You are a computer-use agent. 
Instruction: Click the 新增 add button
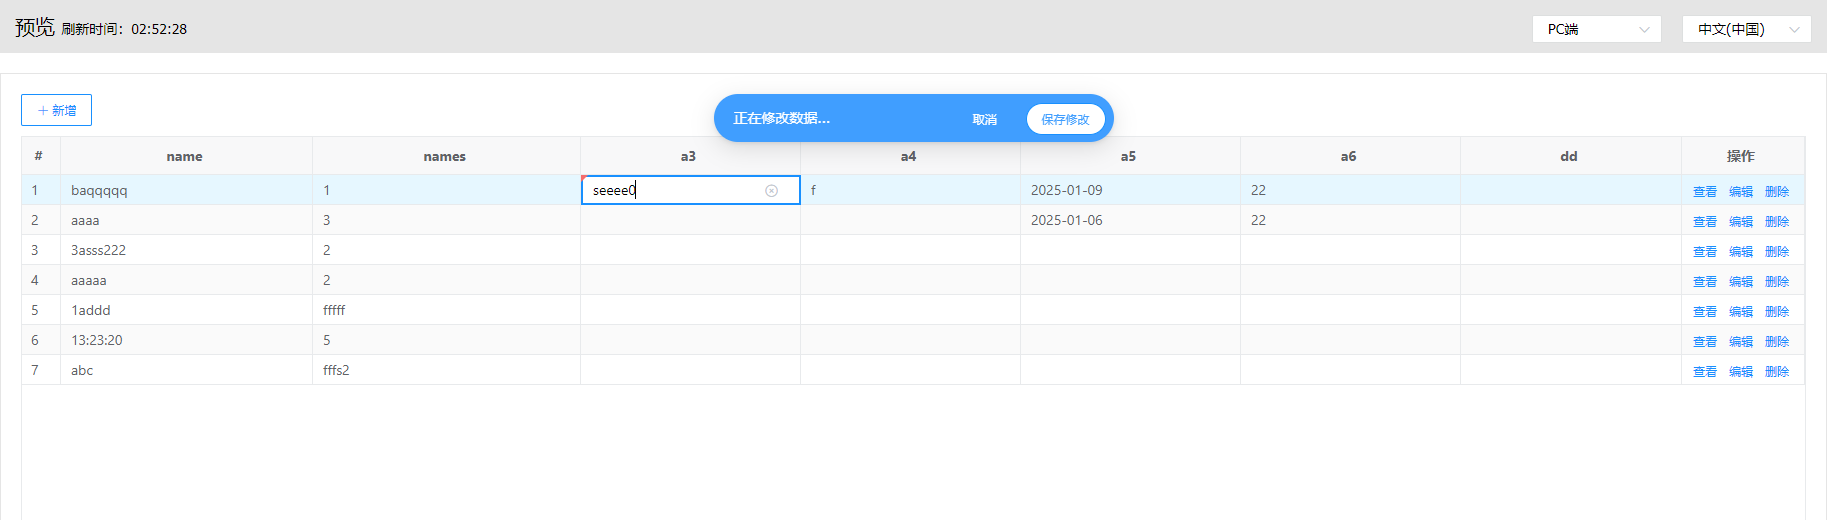[56, 110]
